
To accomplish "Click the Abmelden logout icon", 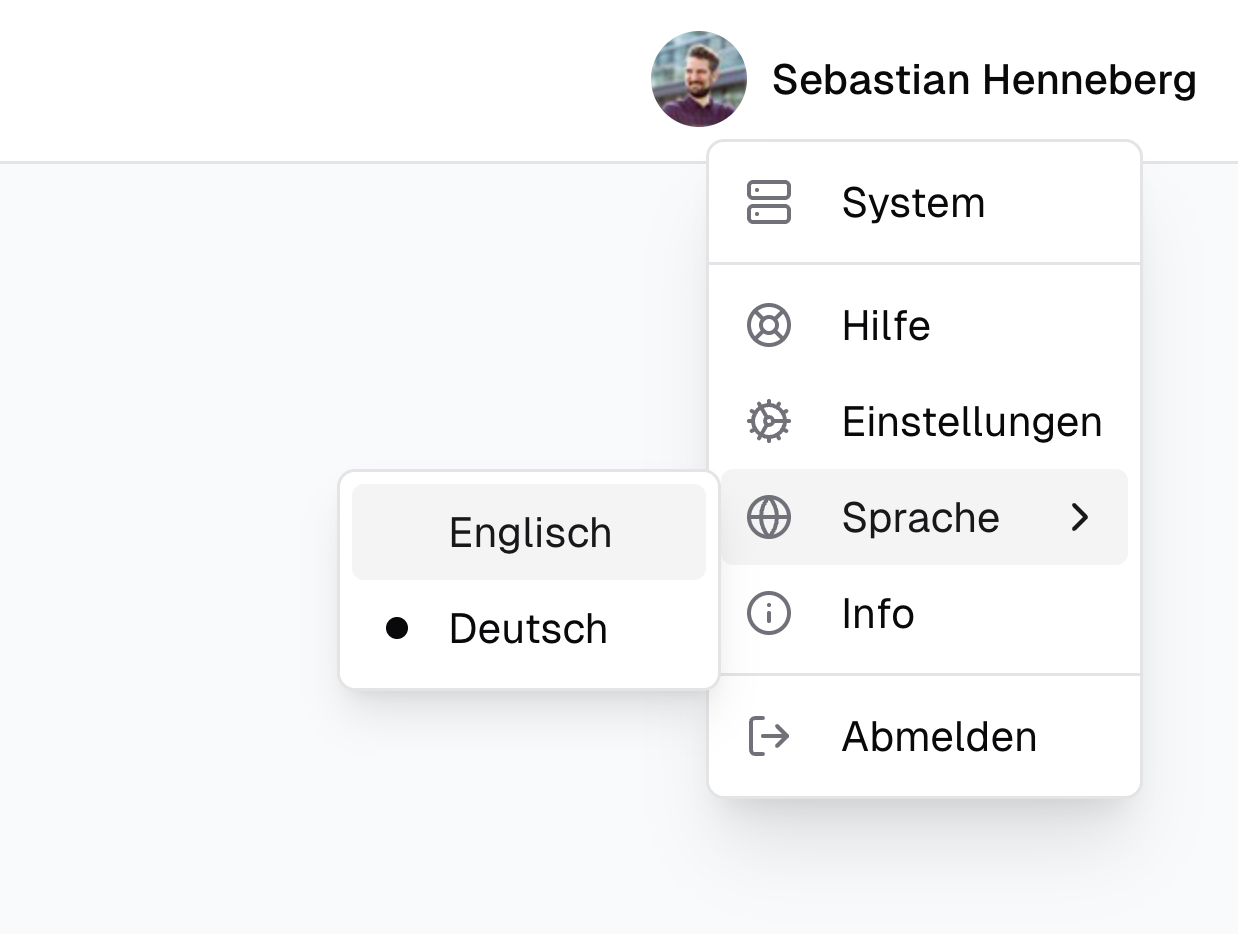I will (x=768, y=736).
